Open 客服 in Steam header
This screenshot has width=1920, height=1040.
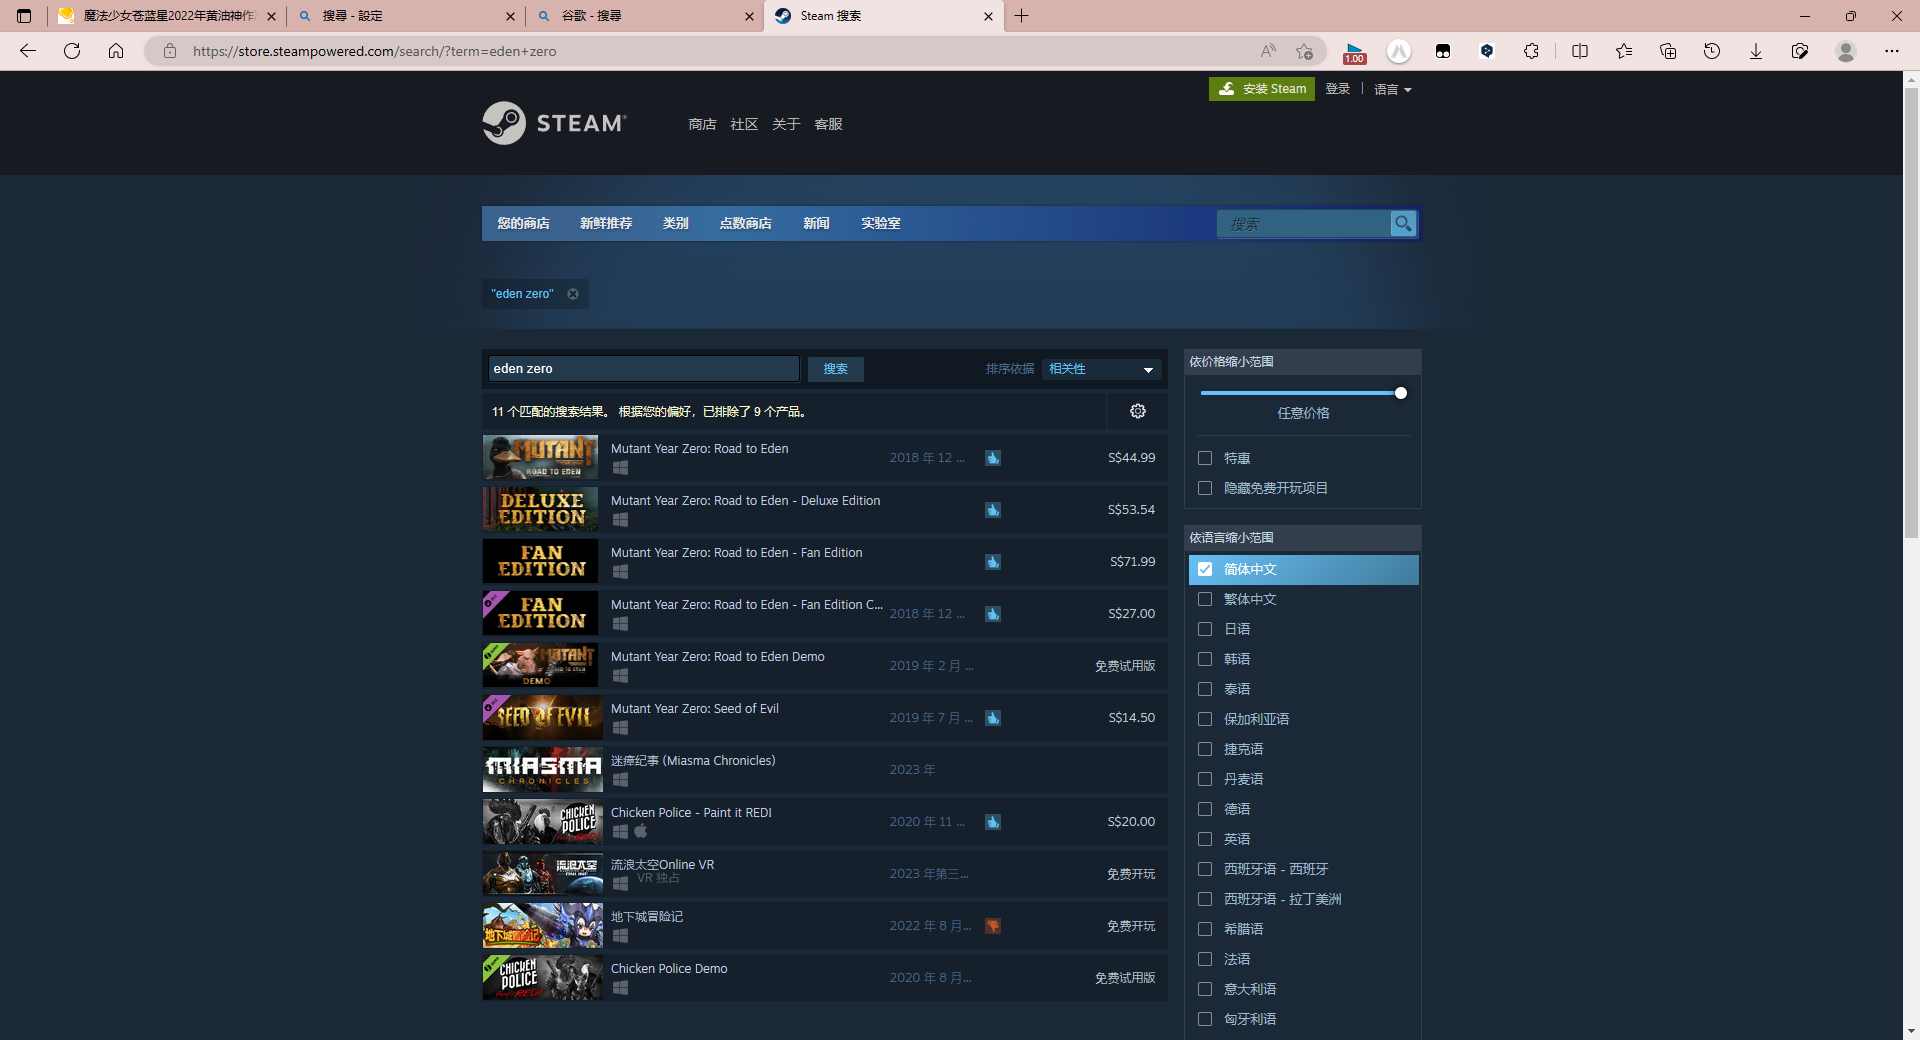tap(828, 124)
